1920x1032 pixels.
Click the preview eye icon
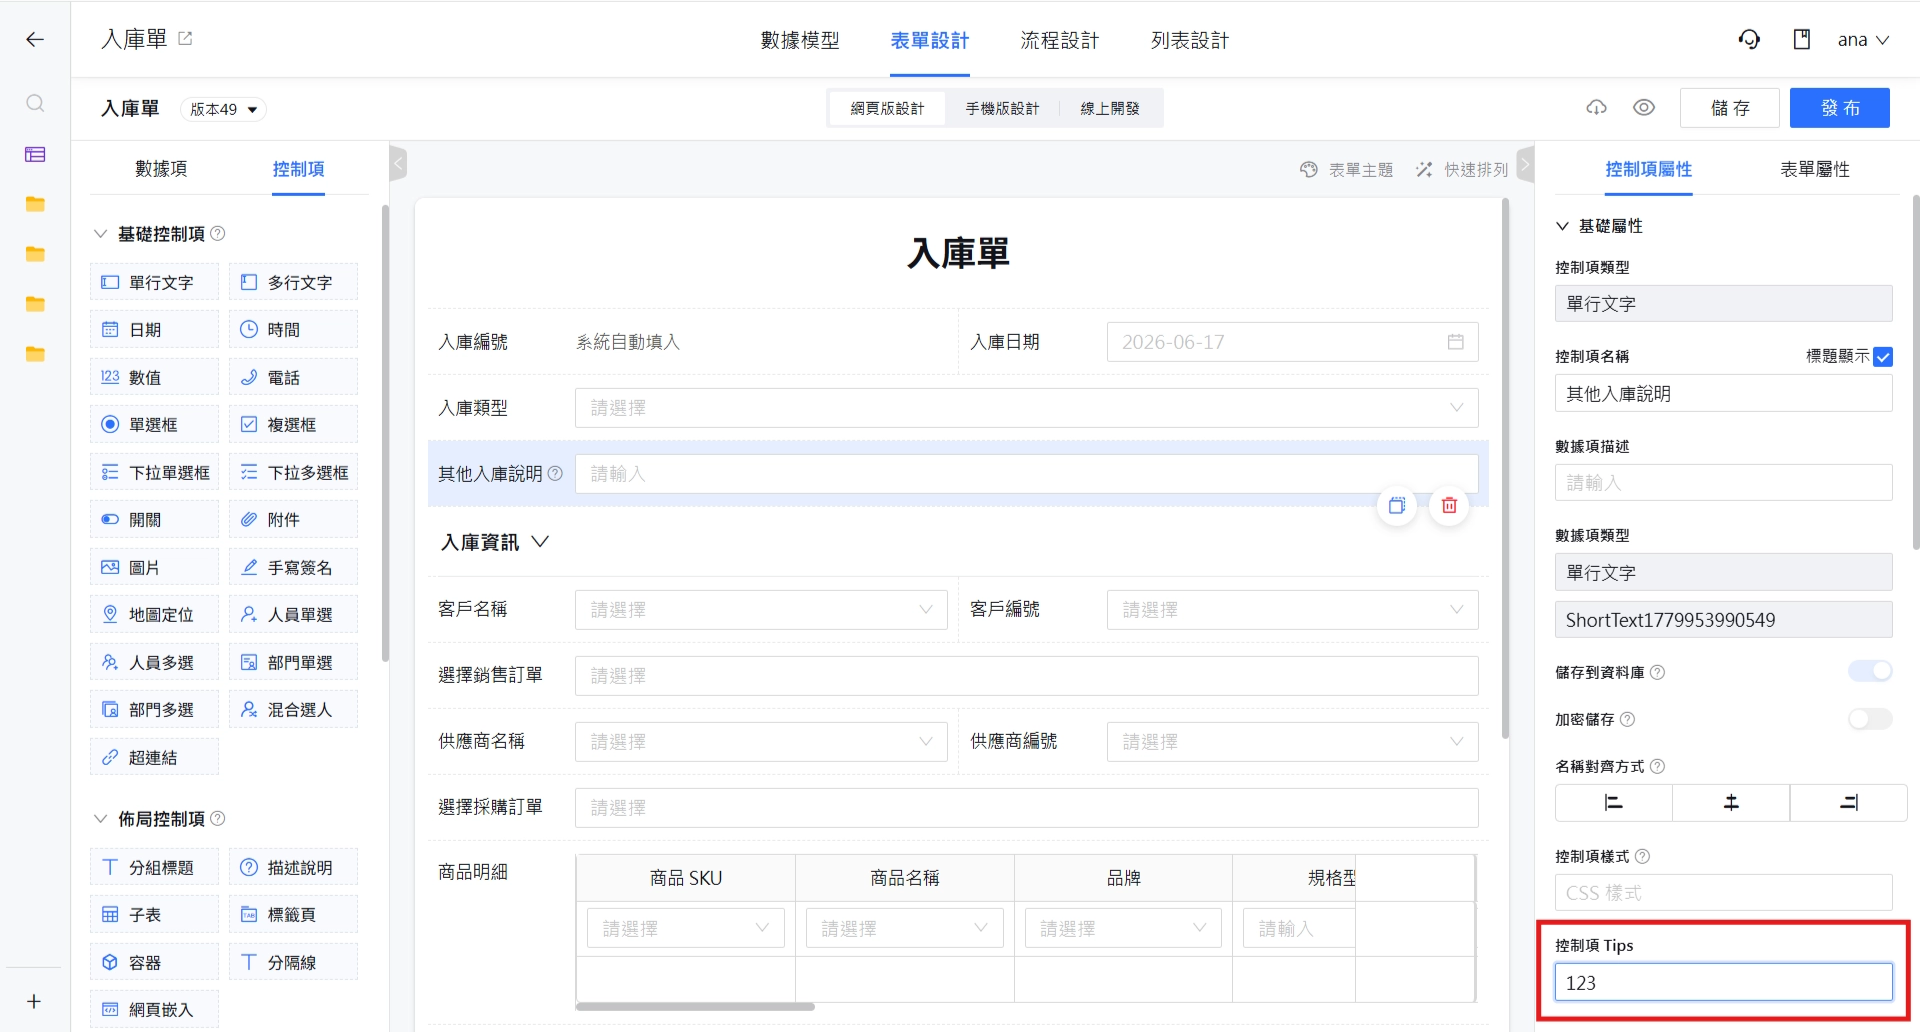click(1644, 107)
